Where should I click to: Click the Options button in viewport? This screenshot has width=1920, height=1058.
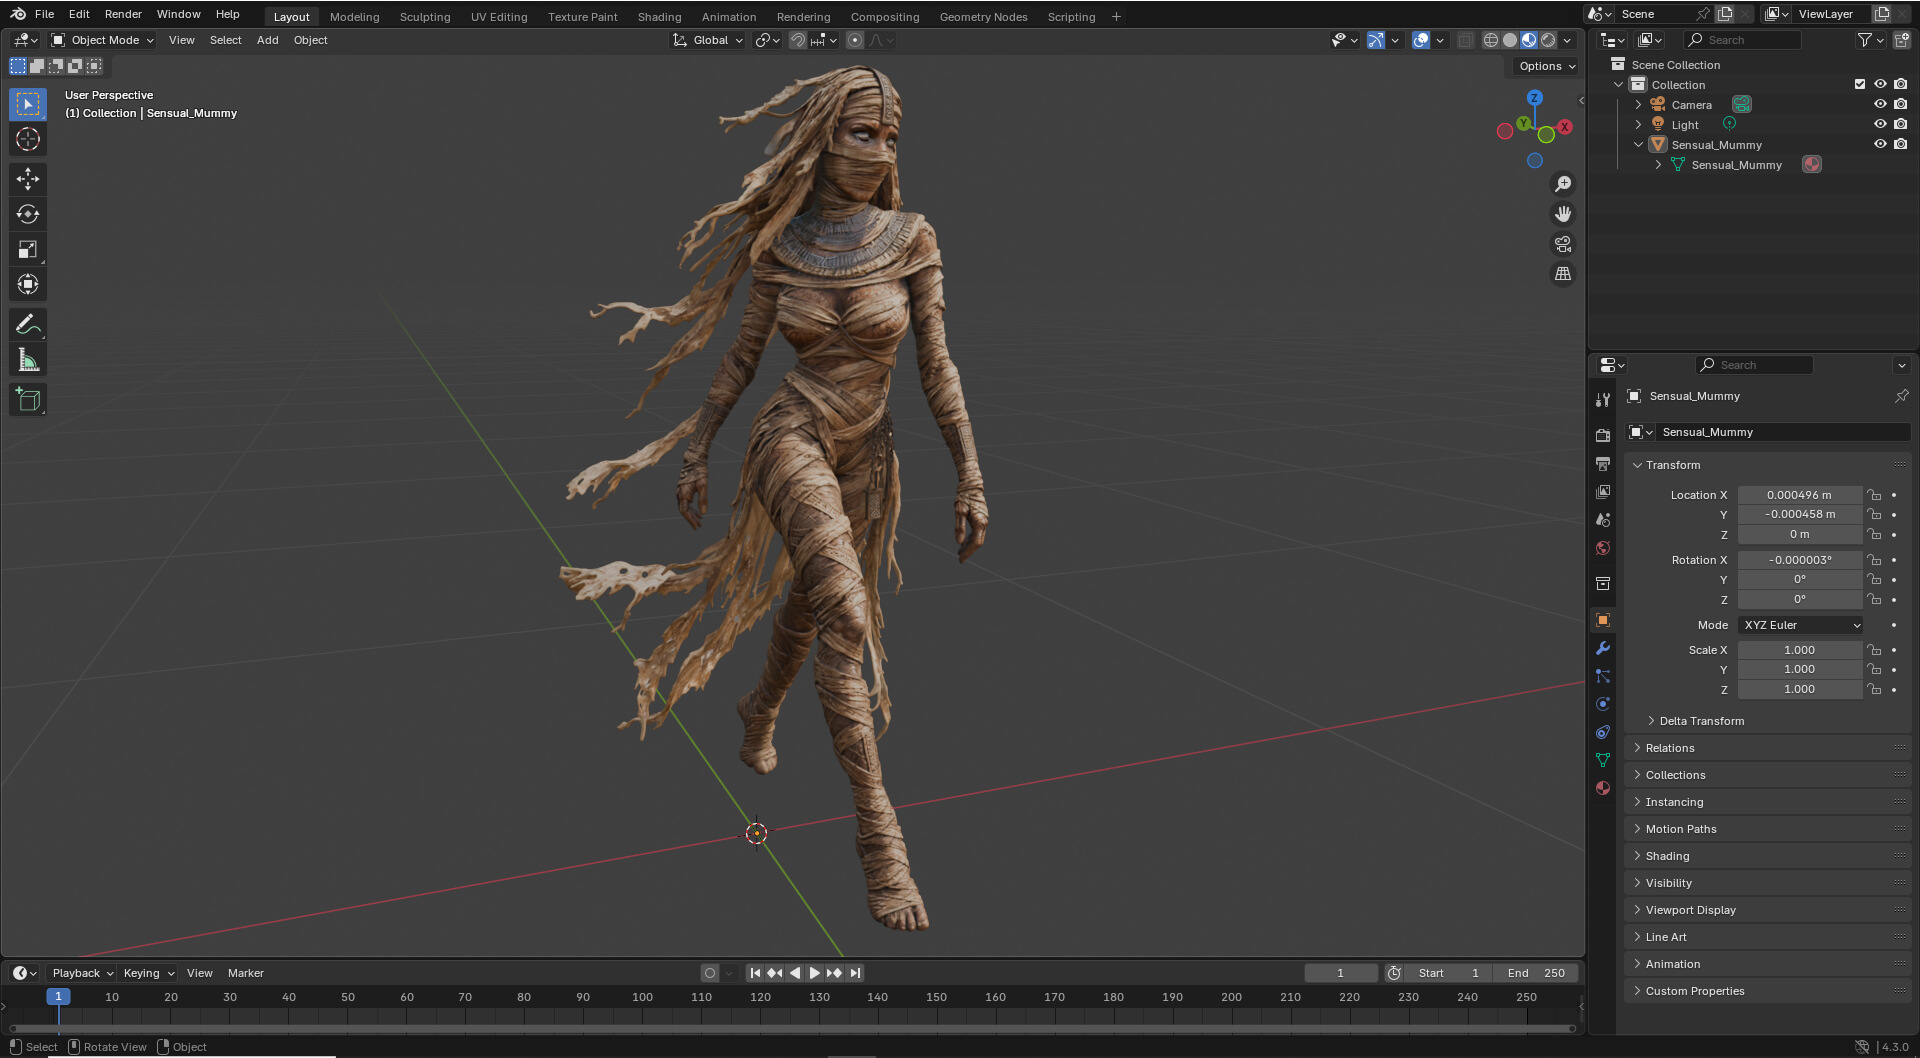pyautogui.click(x=1546, y=66)
